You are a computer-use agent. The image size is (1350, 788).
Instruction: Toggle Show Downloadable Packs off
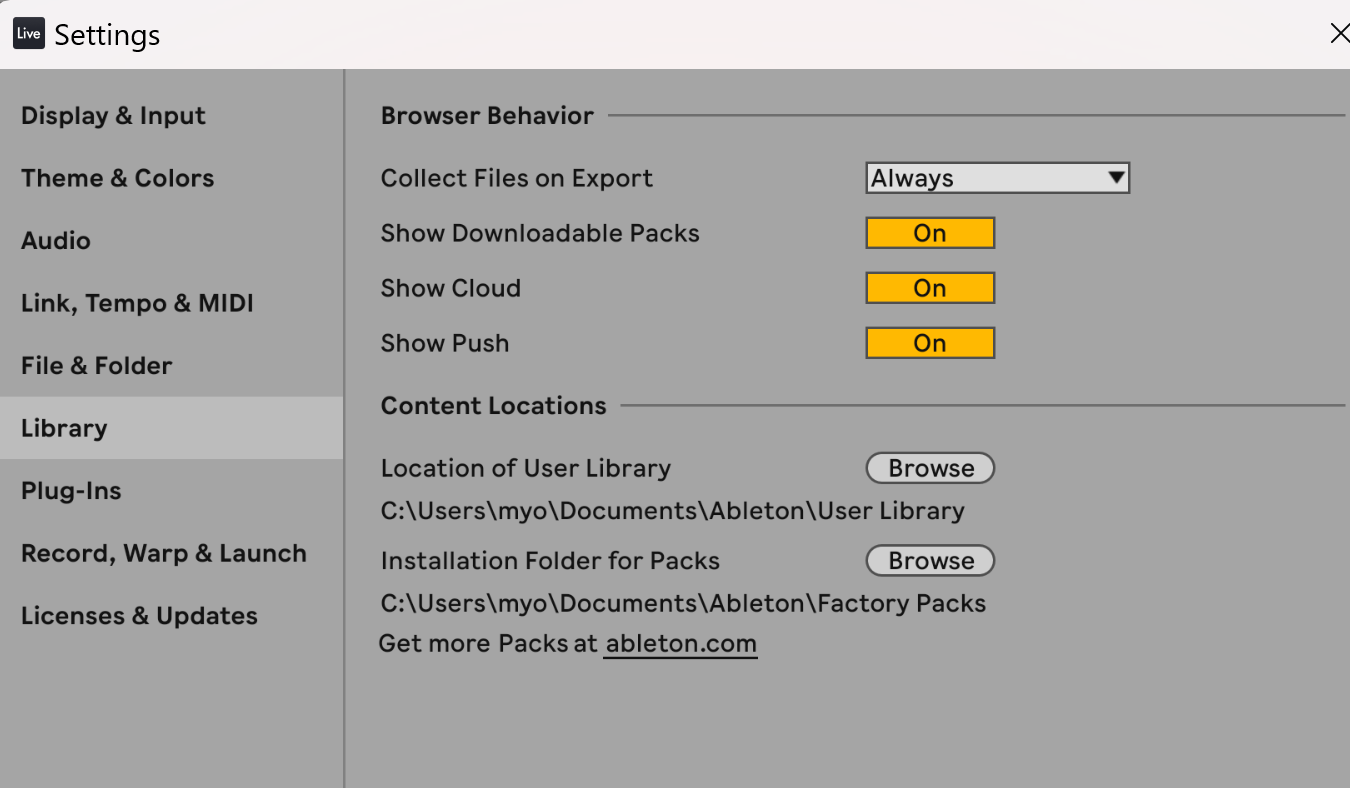pos(929,233)
